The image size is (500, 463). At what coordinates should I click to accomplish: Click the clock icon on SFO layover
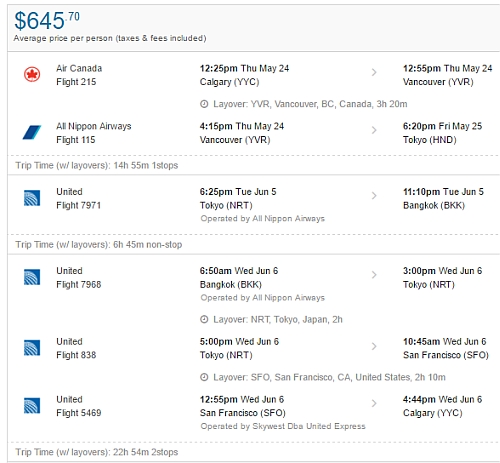click(x=204, y=377)
